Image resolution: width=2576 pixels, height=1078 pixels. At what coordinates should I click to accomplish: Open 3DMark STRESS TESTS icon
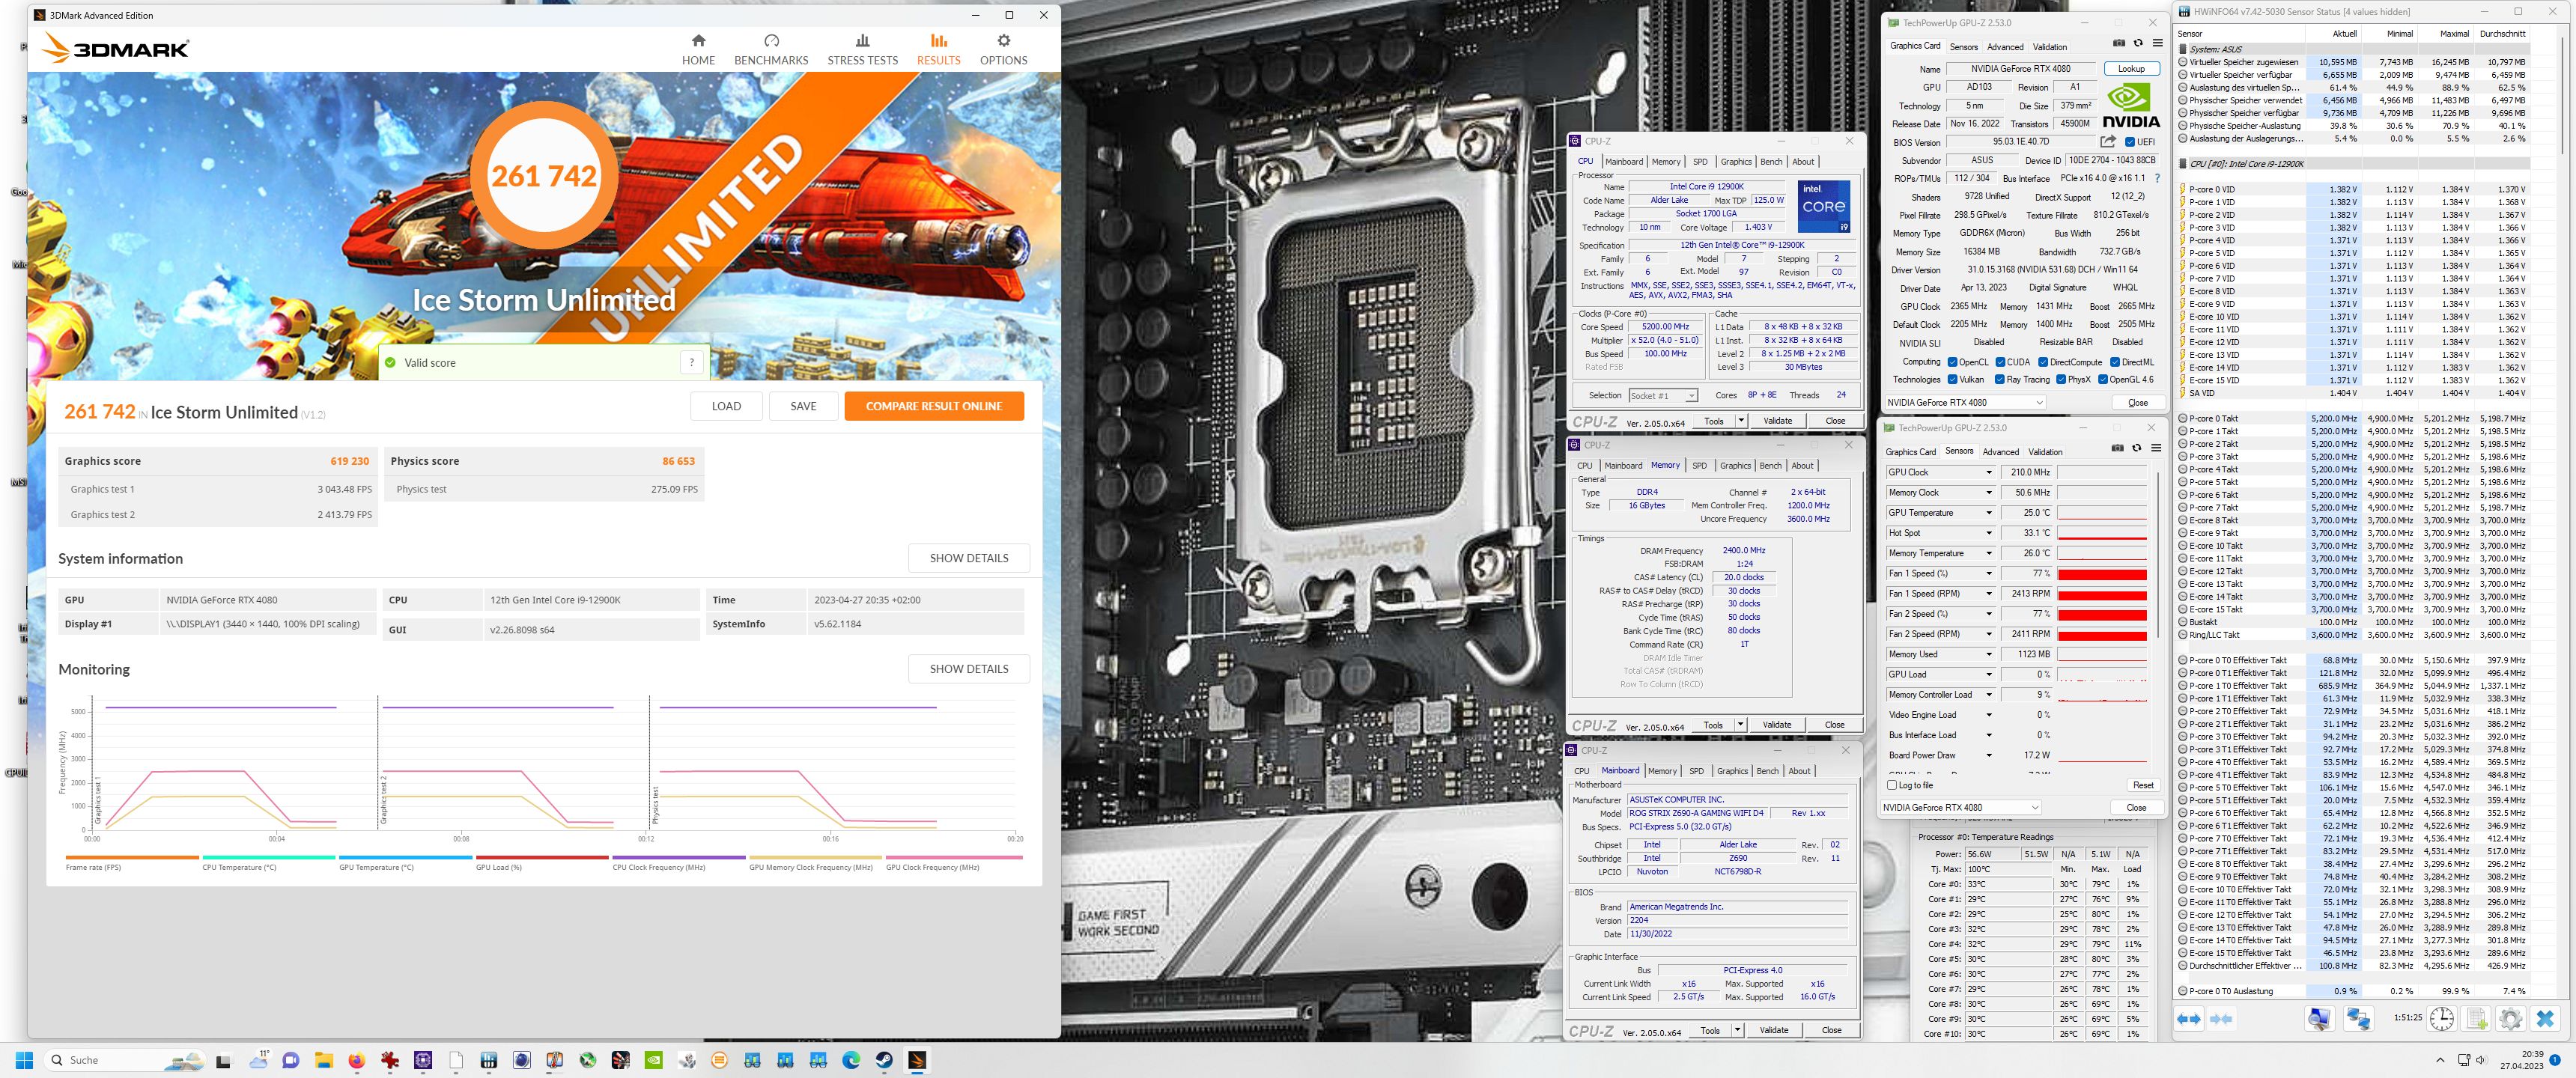click(862, 41)
